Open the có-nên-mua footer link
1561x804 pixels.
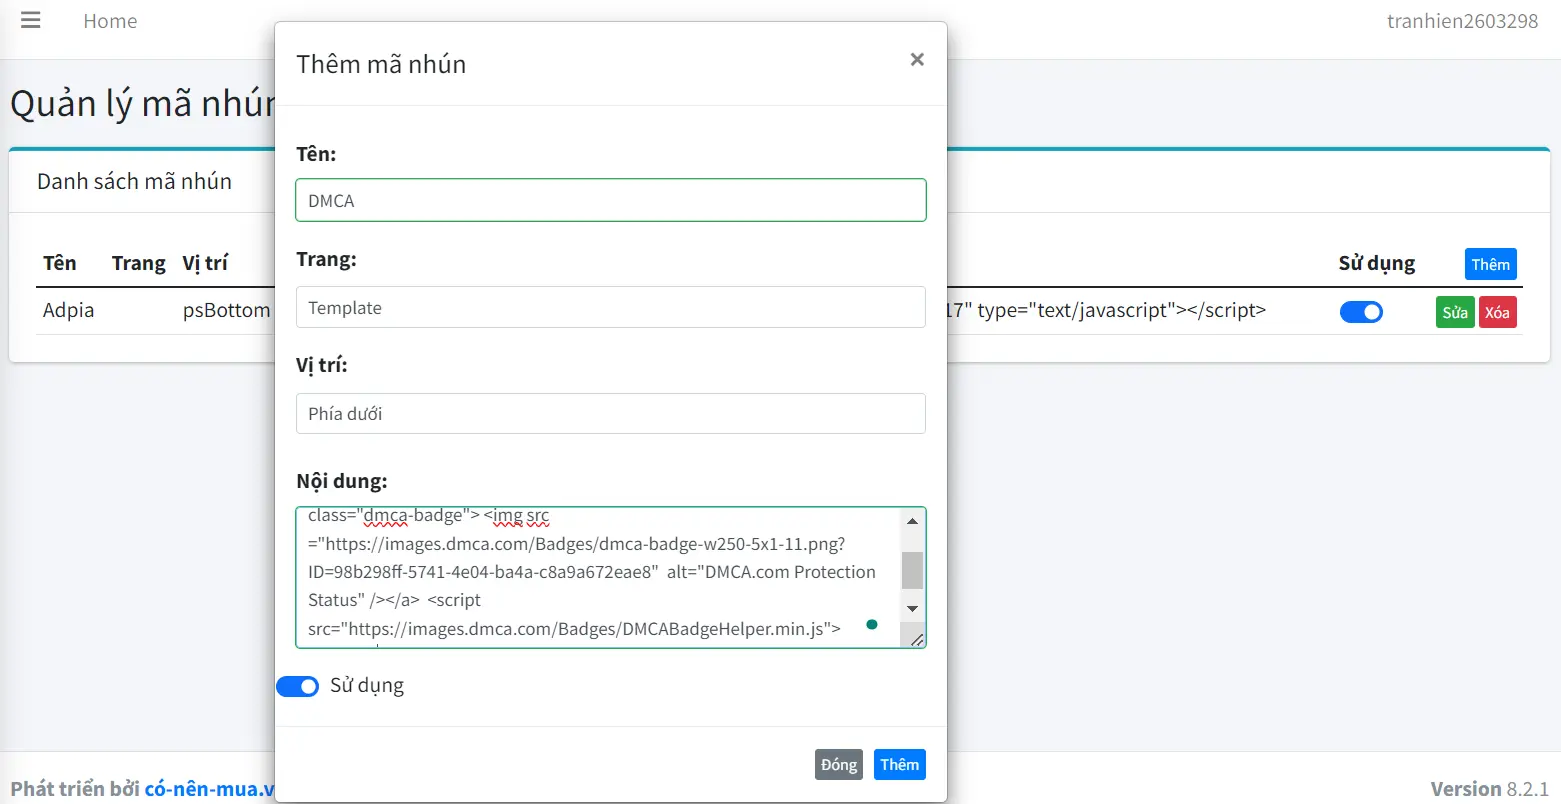tap(210, 788)
